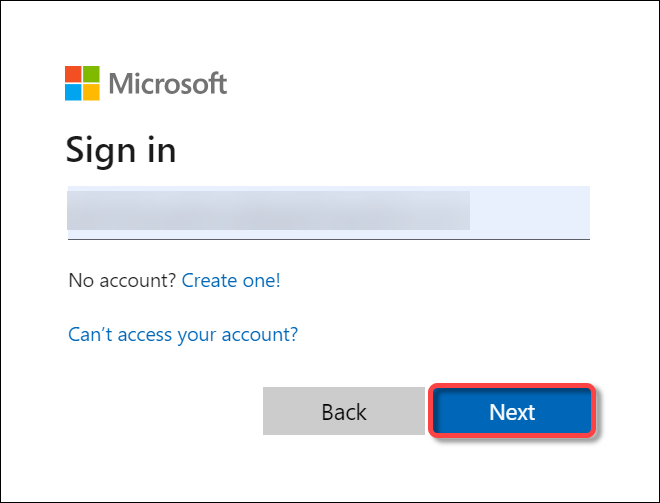Start account creation via Create one!
660x503 pixels.
tap(231, 280)
